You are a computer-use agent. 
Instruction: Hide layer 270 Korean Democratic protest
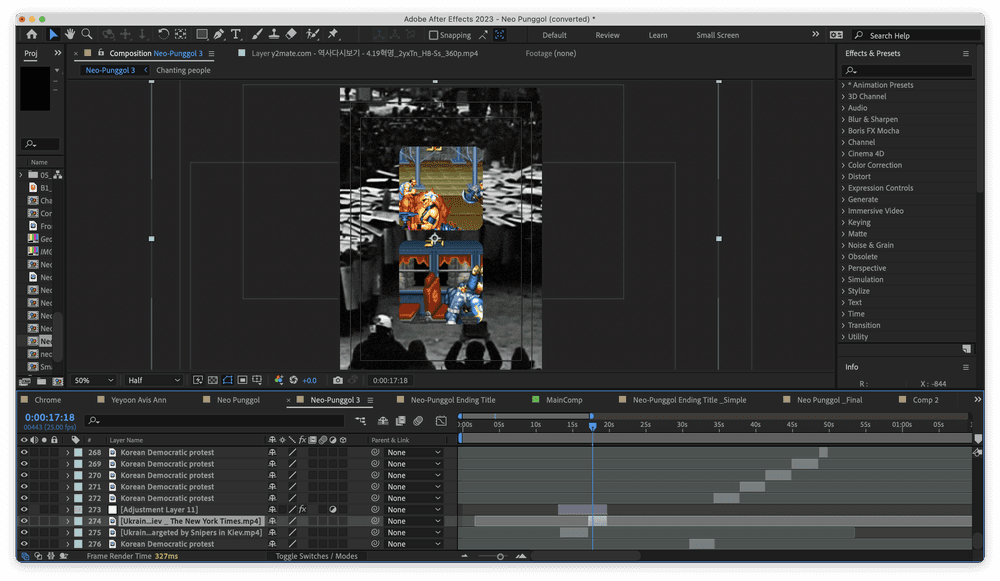coord(24,475)
